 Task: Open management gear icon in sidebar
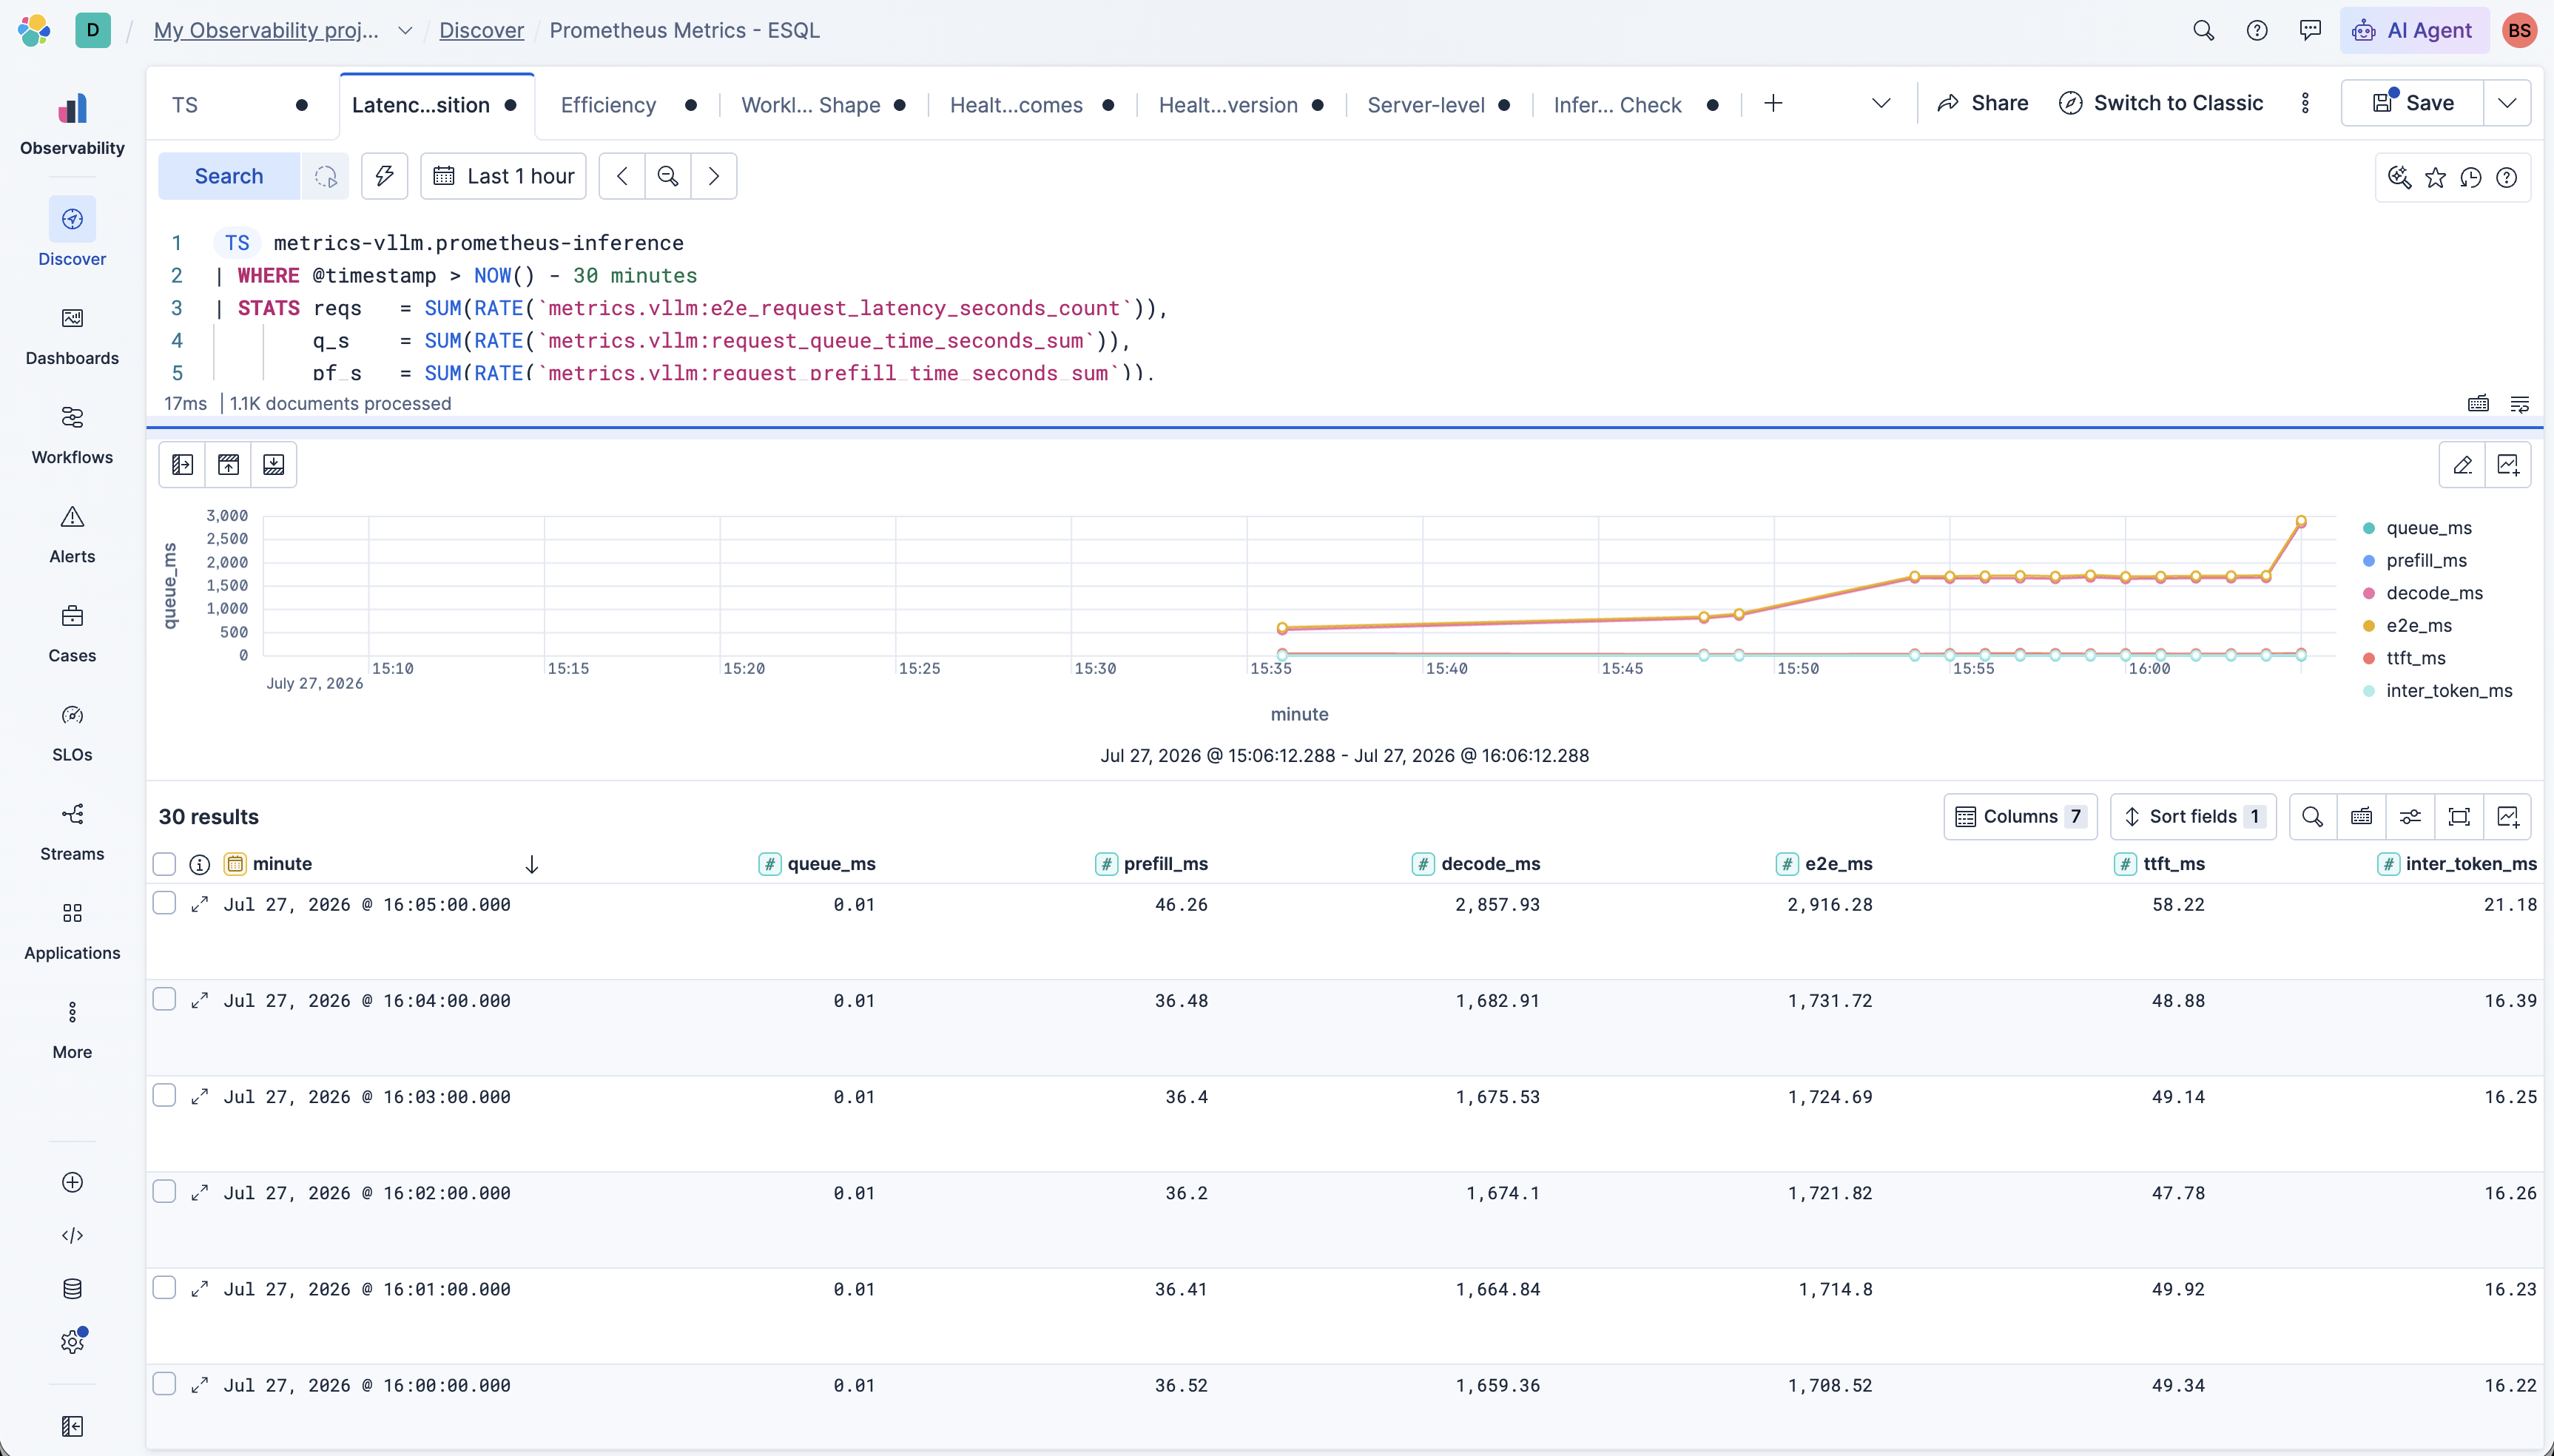(72, 1342)
